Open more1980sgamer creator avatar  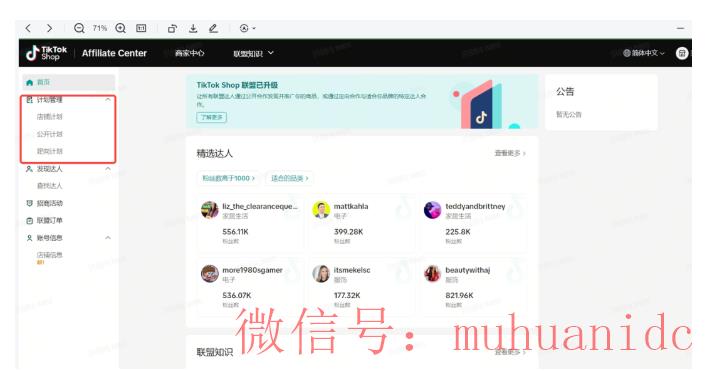click(x=210, y=274)
